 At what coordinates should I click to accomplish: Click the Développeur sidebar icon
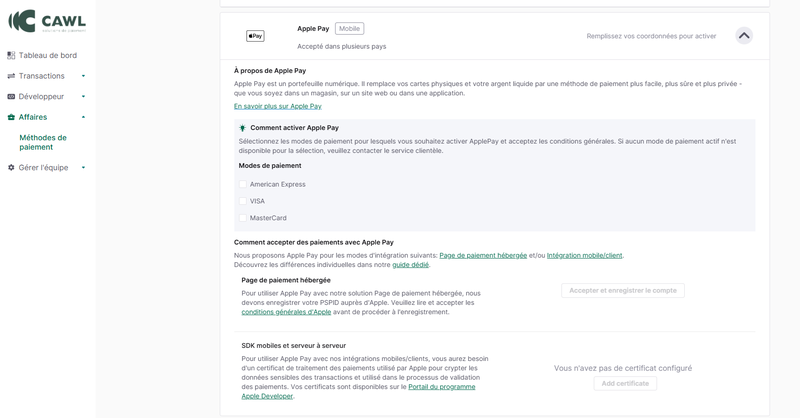point(11,97)
